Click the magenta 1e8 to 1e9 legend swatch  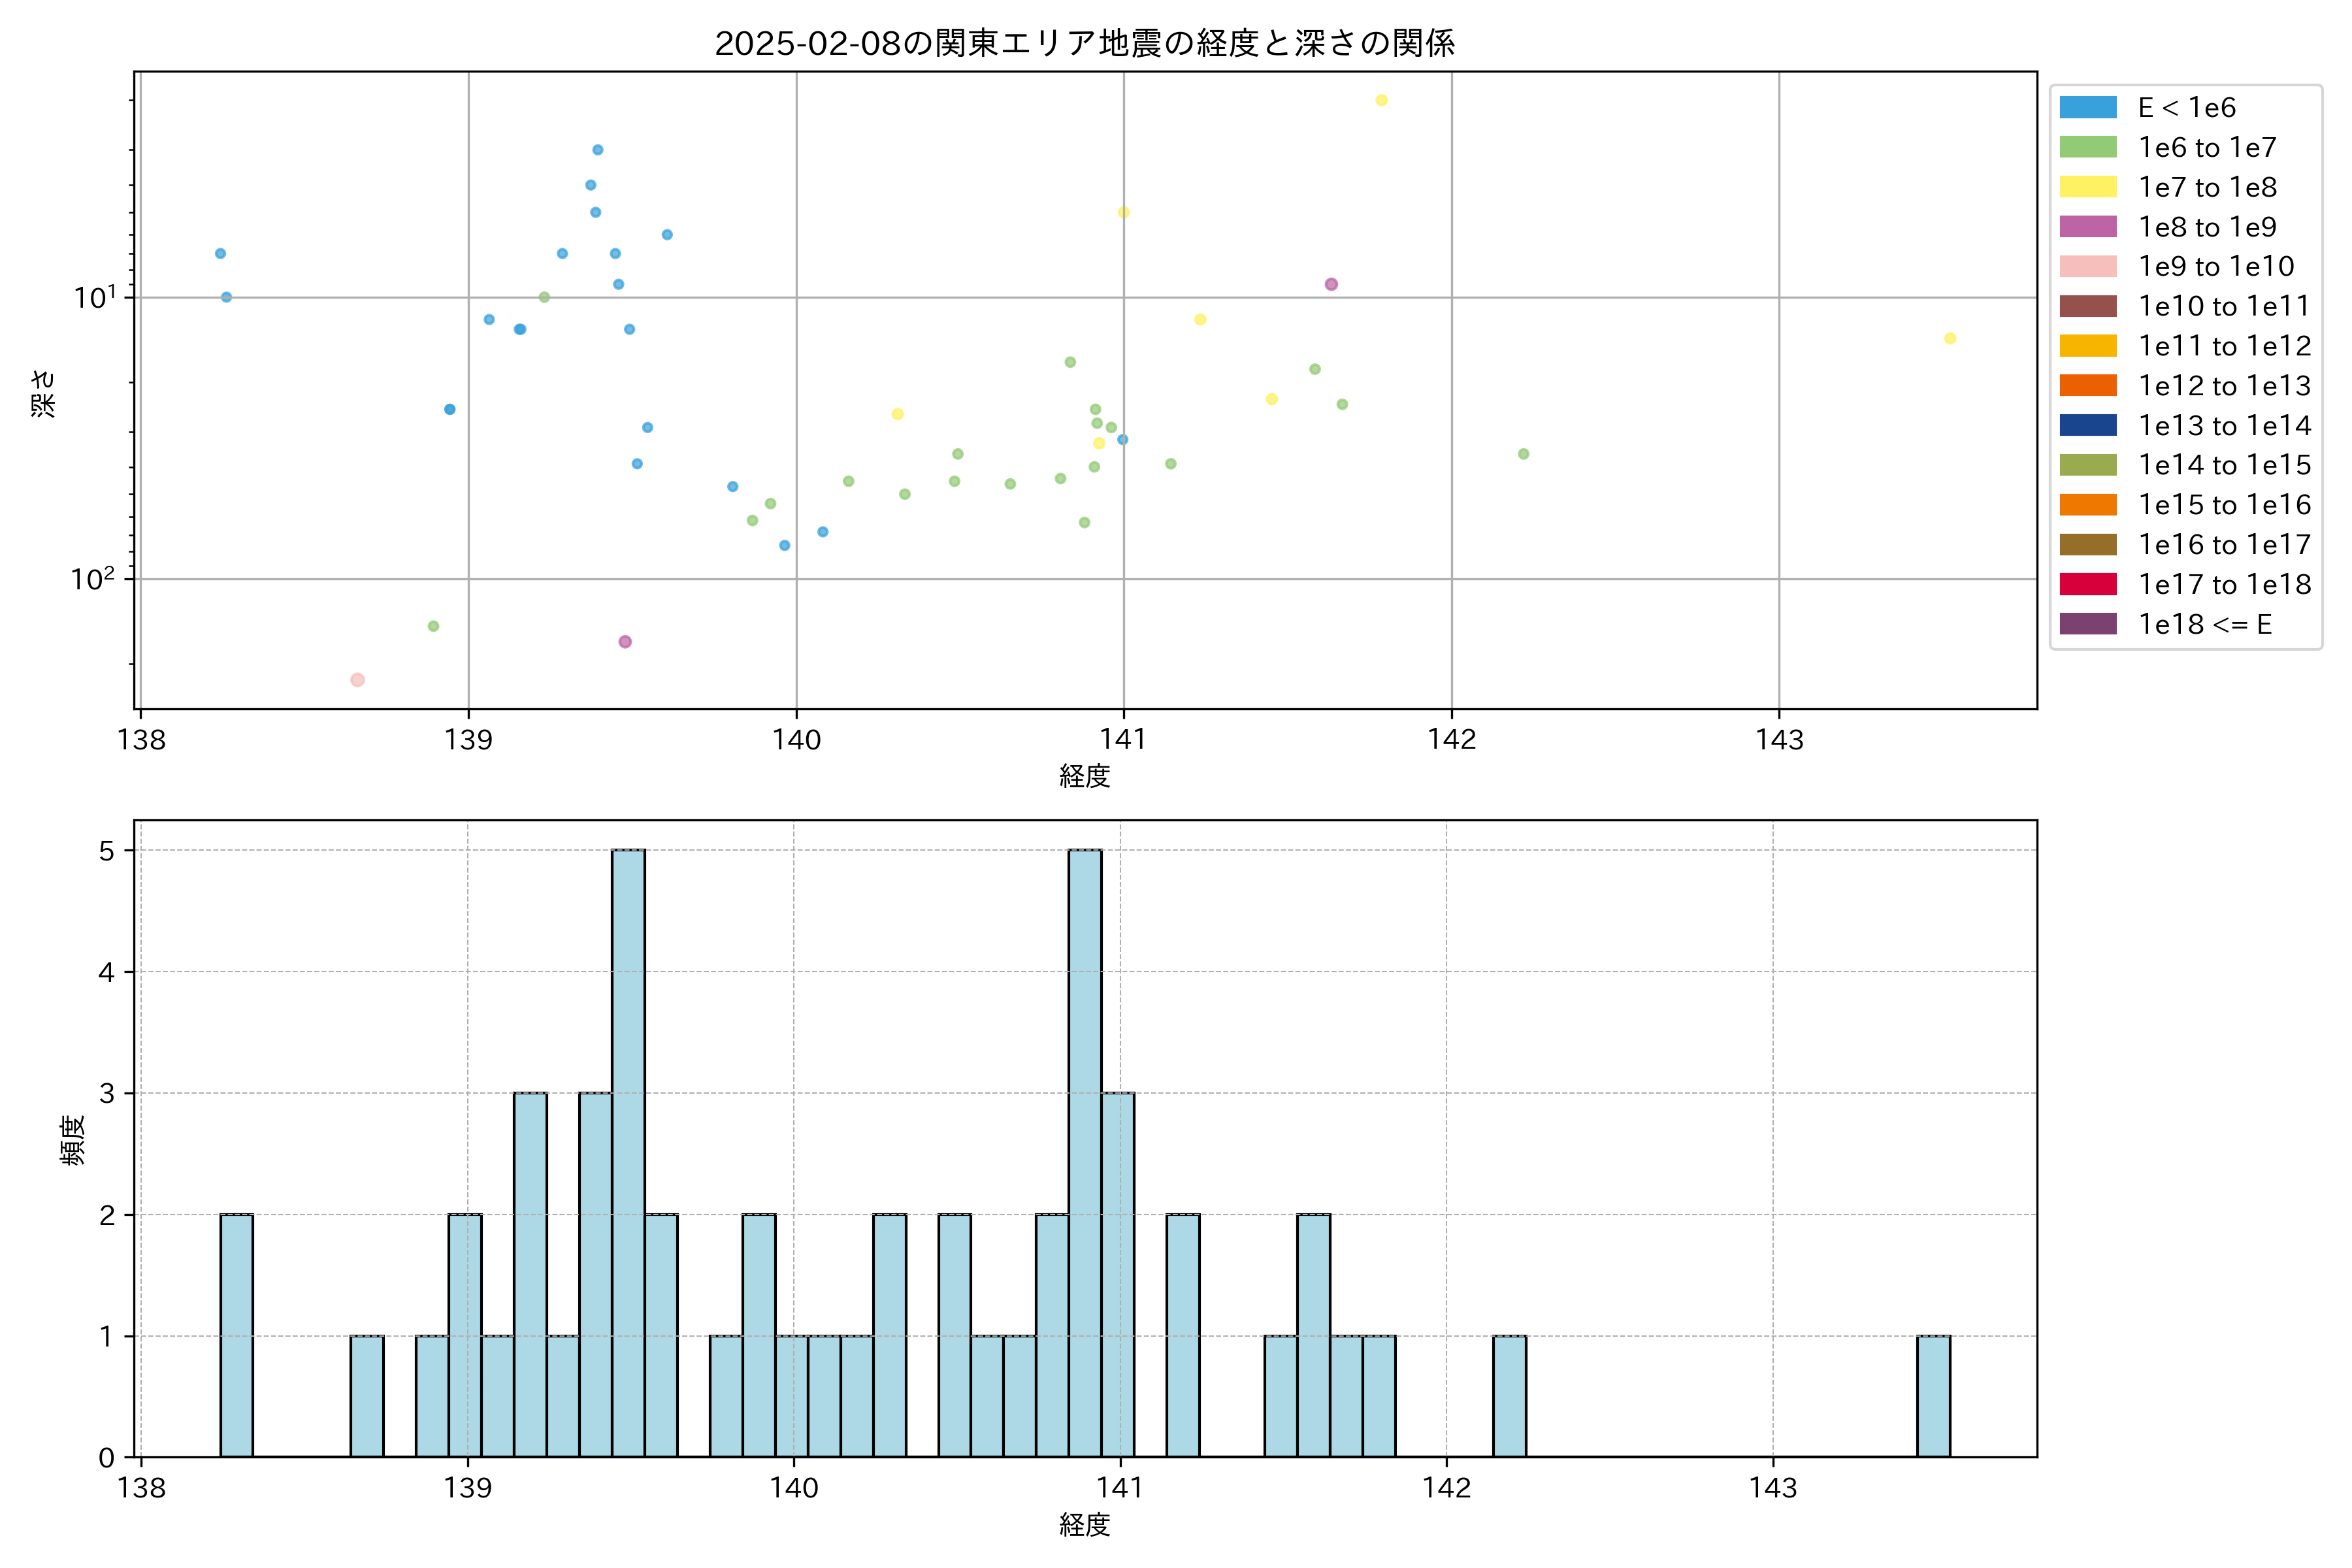pos(2088,227)
